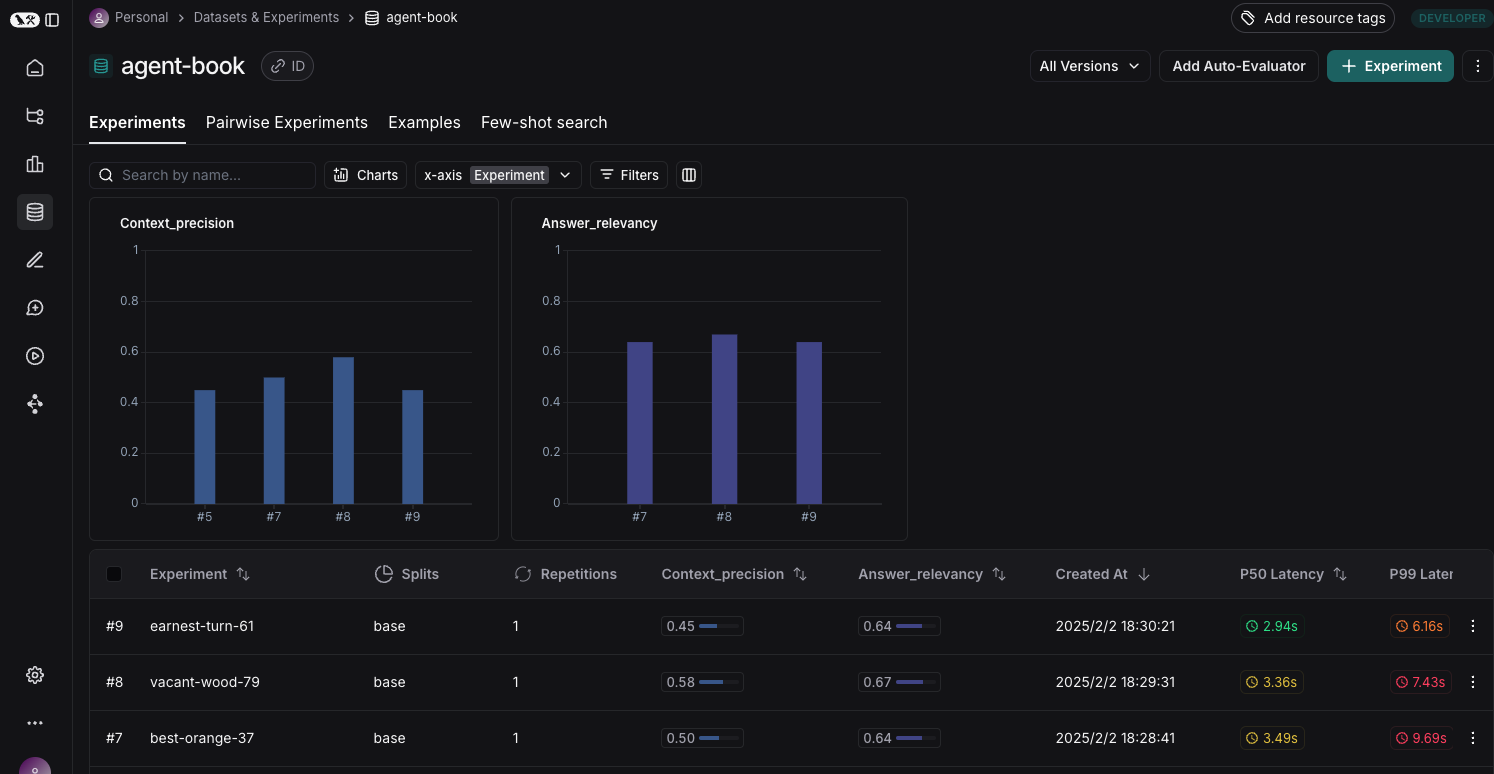
Task: Click the 2.94s P50 latency badge
Action: 1272,626
